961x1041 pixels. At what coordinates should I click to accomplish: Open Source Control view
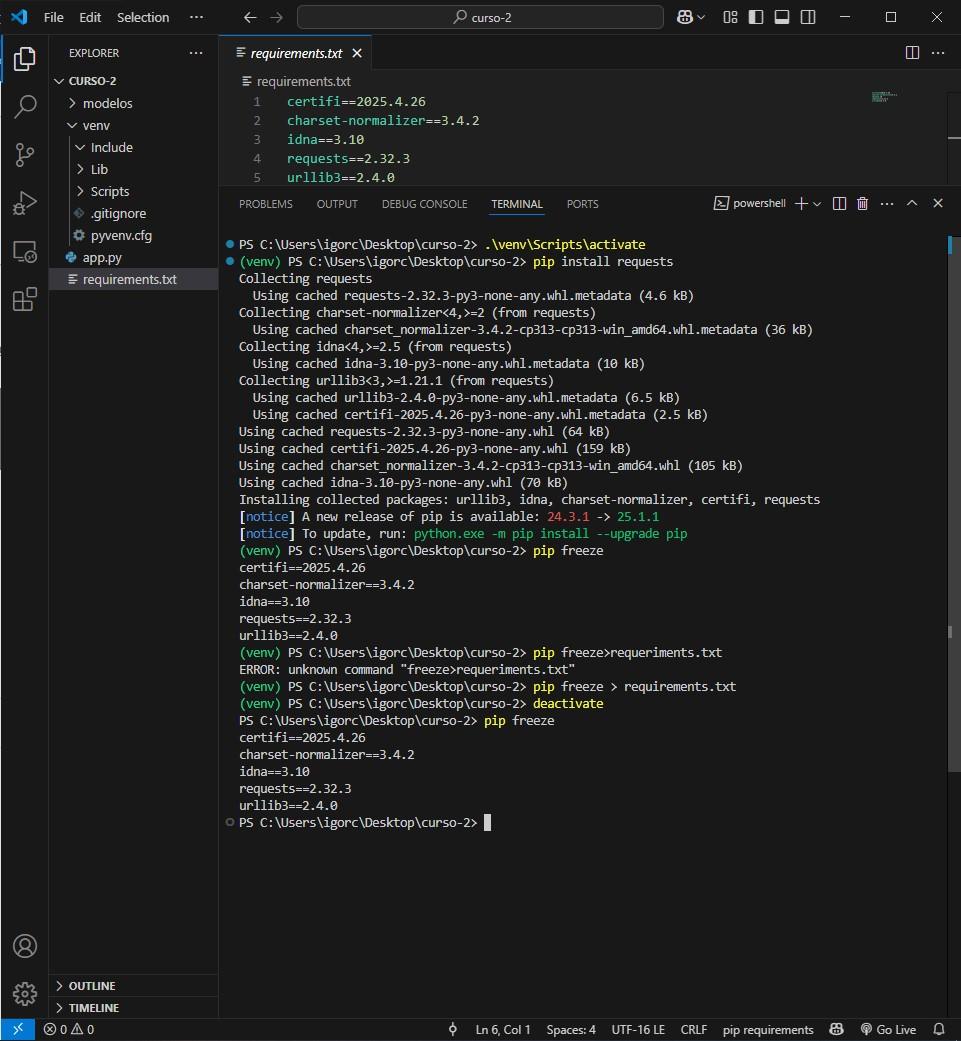coord(25,155)
